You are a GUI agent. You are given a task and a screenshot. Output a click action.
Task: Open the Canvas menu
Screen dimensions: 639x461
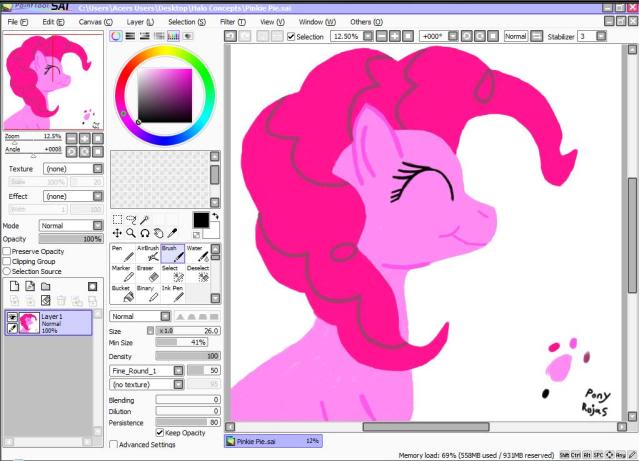(x=96, y=22)
